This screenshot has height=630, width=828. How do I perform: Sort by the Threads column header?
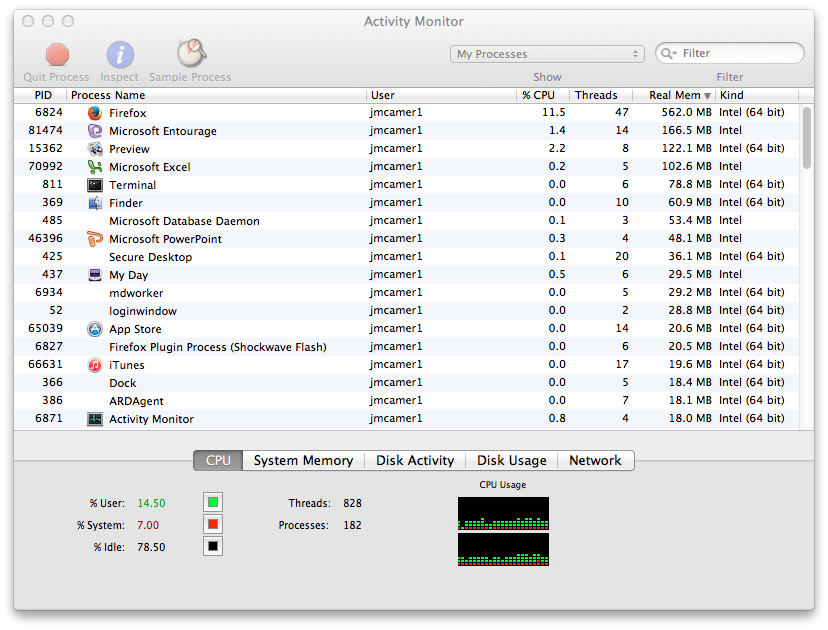[x=600, y=95]
